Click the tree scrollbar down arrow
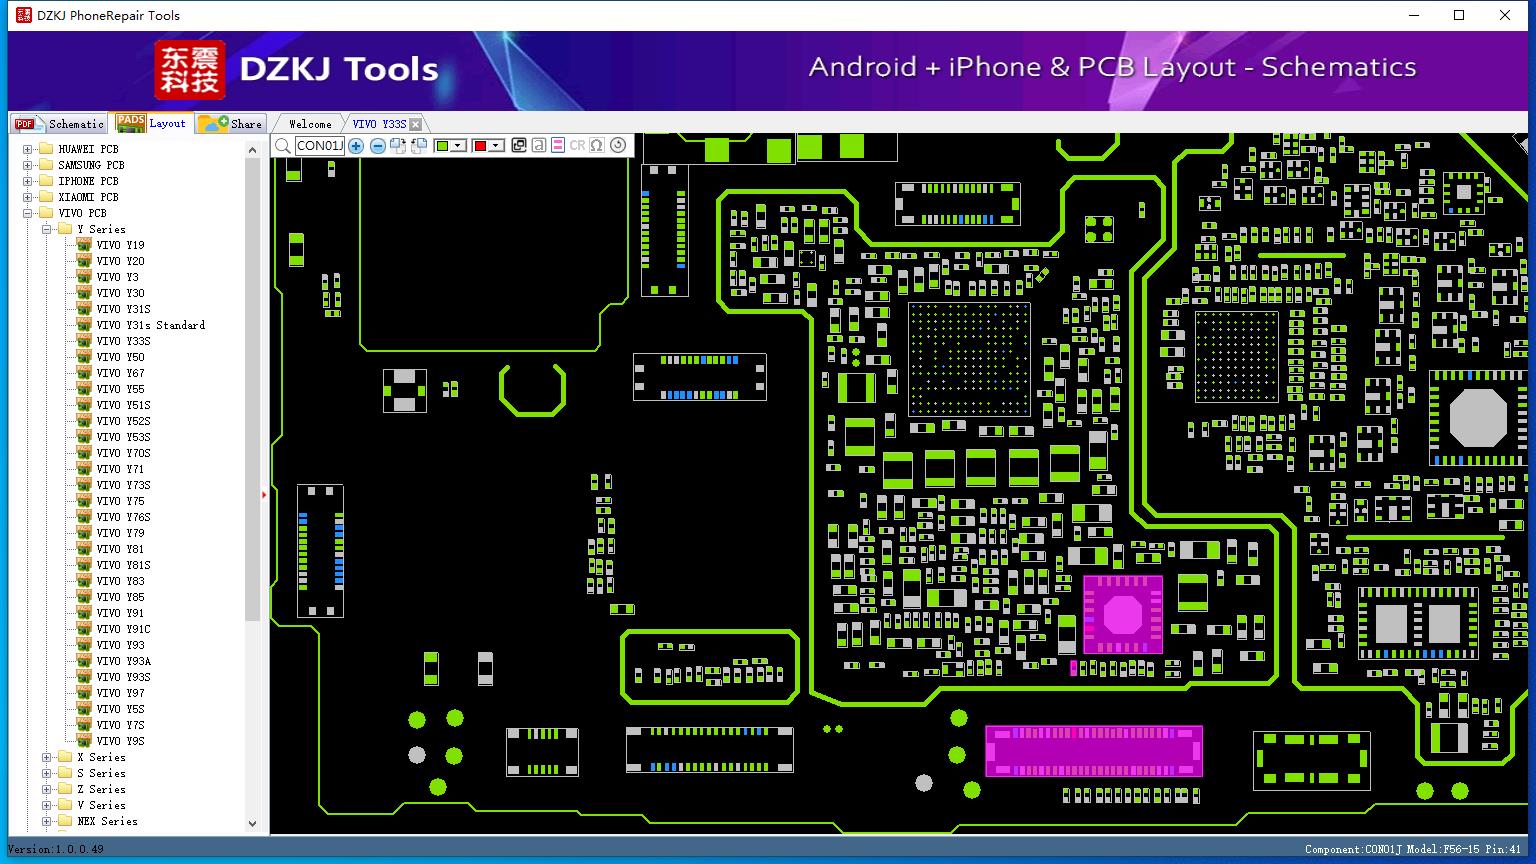The image size is (1536, 864). [x=252, y=824]
